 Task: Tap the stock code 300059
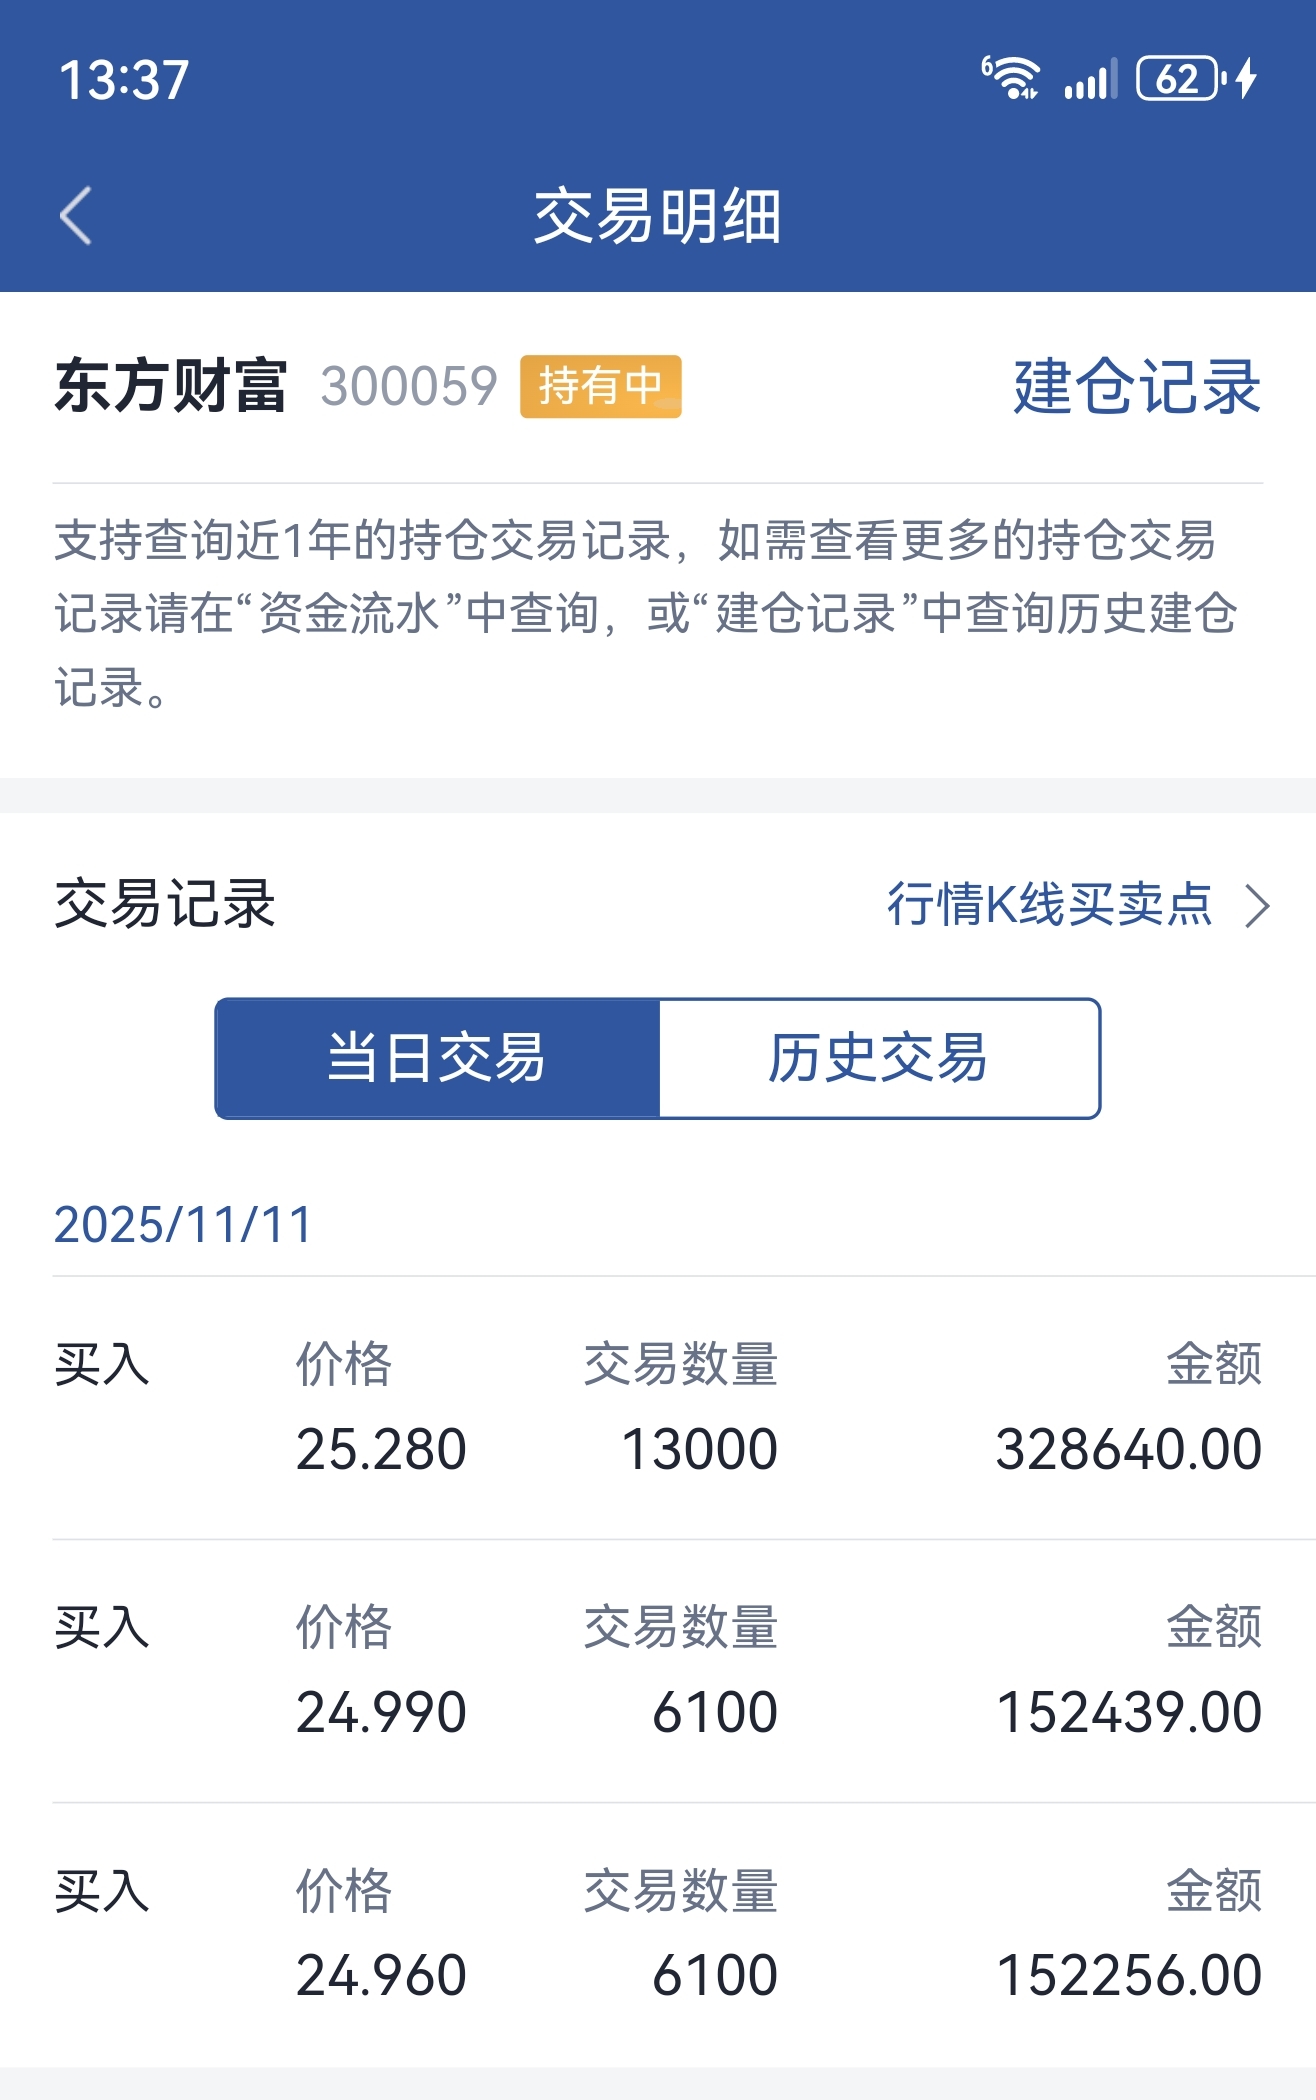tap(408, 387)
